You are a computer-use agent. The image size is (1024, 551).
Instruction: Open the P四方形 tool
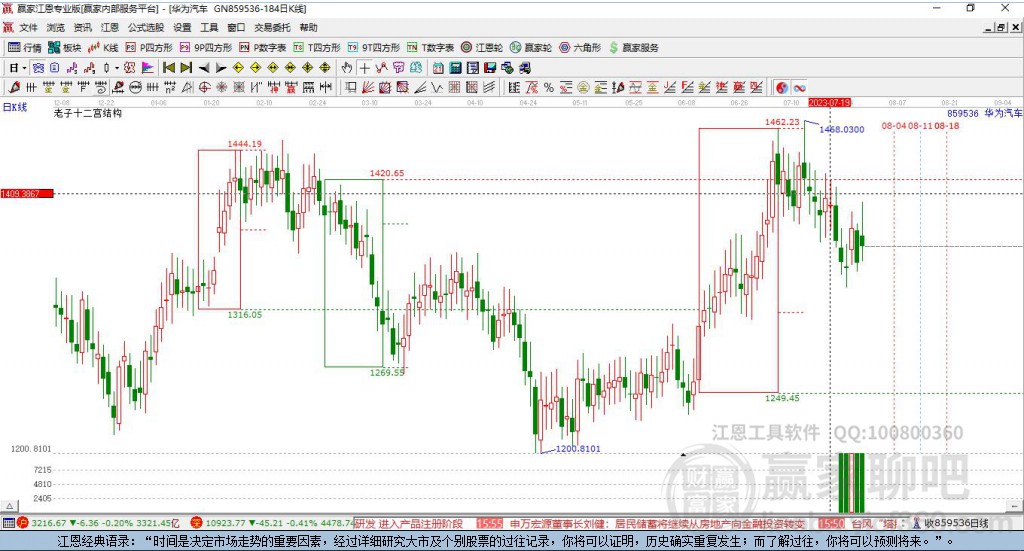(x=149, y=48)
